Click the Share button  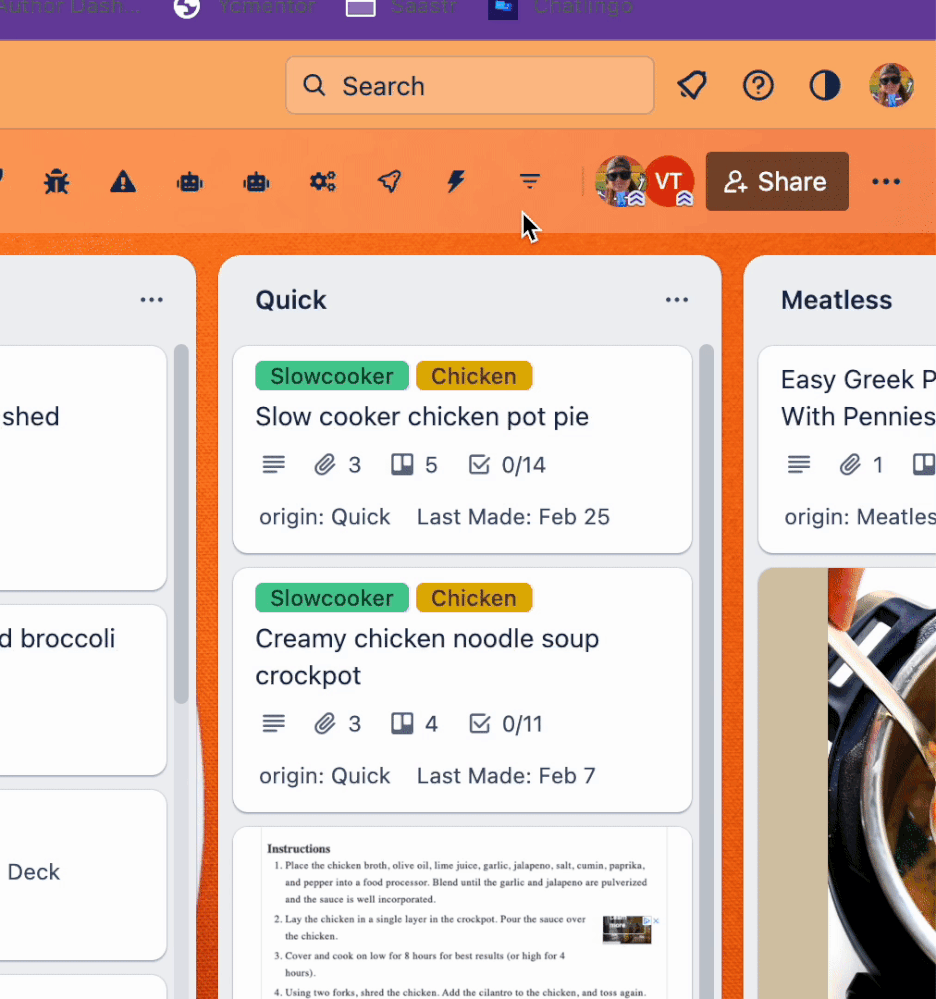[x=777, y=182]
